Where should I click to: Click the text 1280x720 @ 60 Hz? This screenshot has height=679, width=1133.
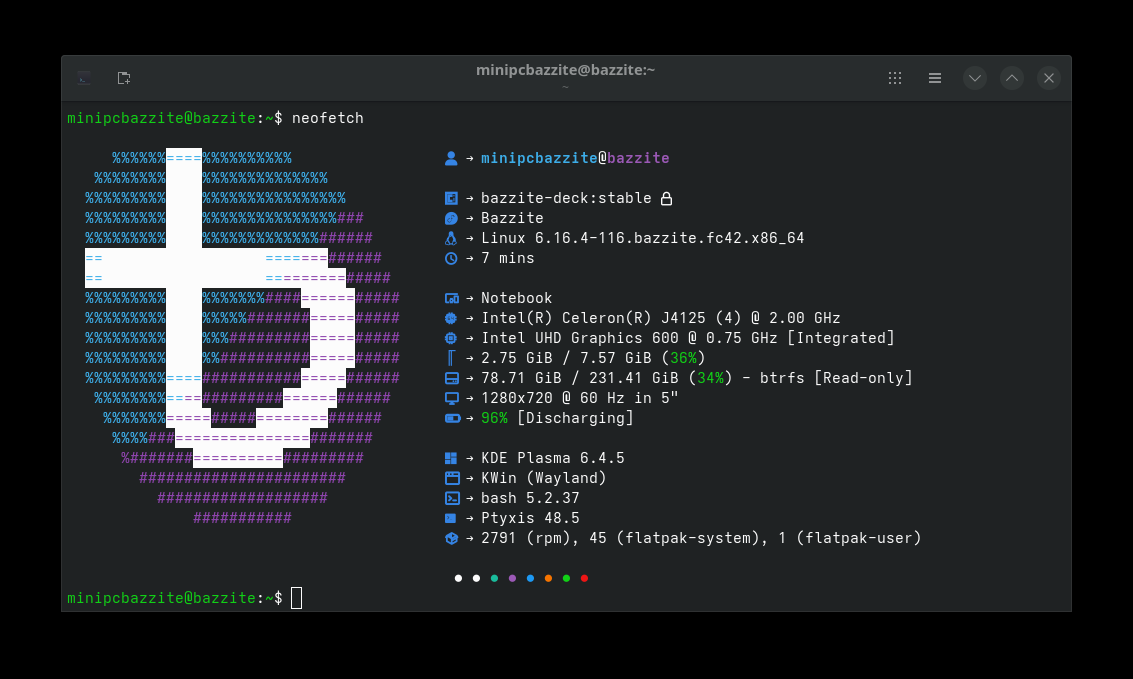(x=553, y=399)
